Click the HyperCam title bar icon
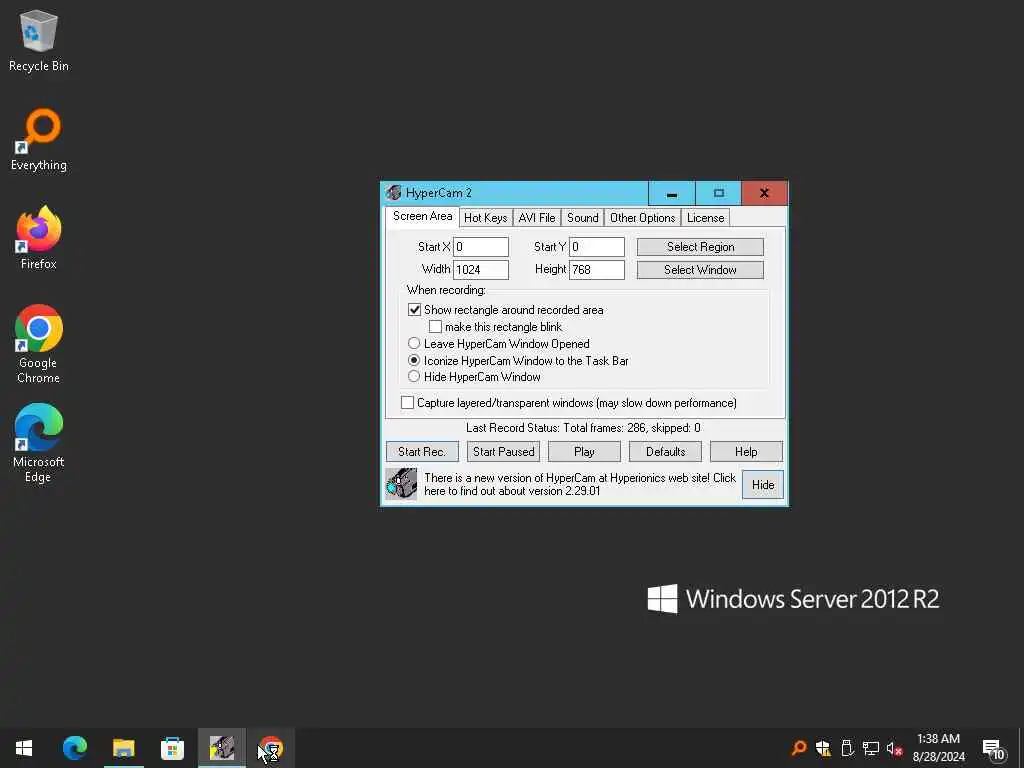The height and width of the screenshot is (768, 1024). (x=393, y=193)
